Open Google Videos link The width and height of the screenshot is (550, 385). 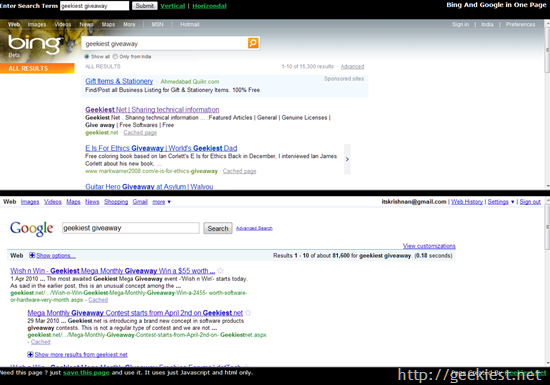tap(53, 202)
